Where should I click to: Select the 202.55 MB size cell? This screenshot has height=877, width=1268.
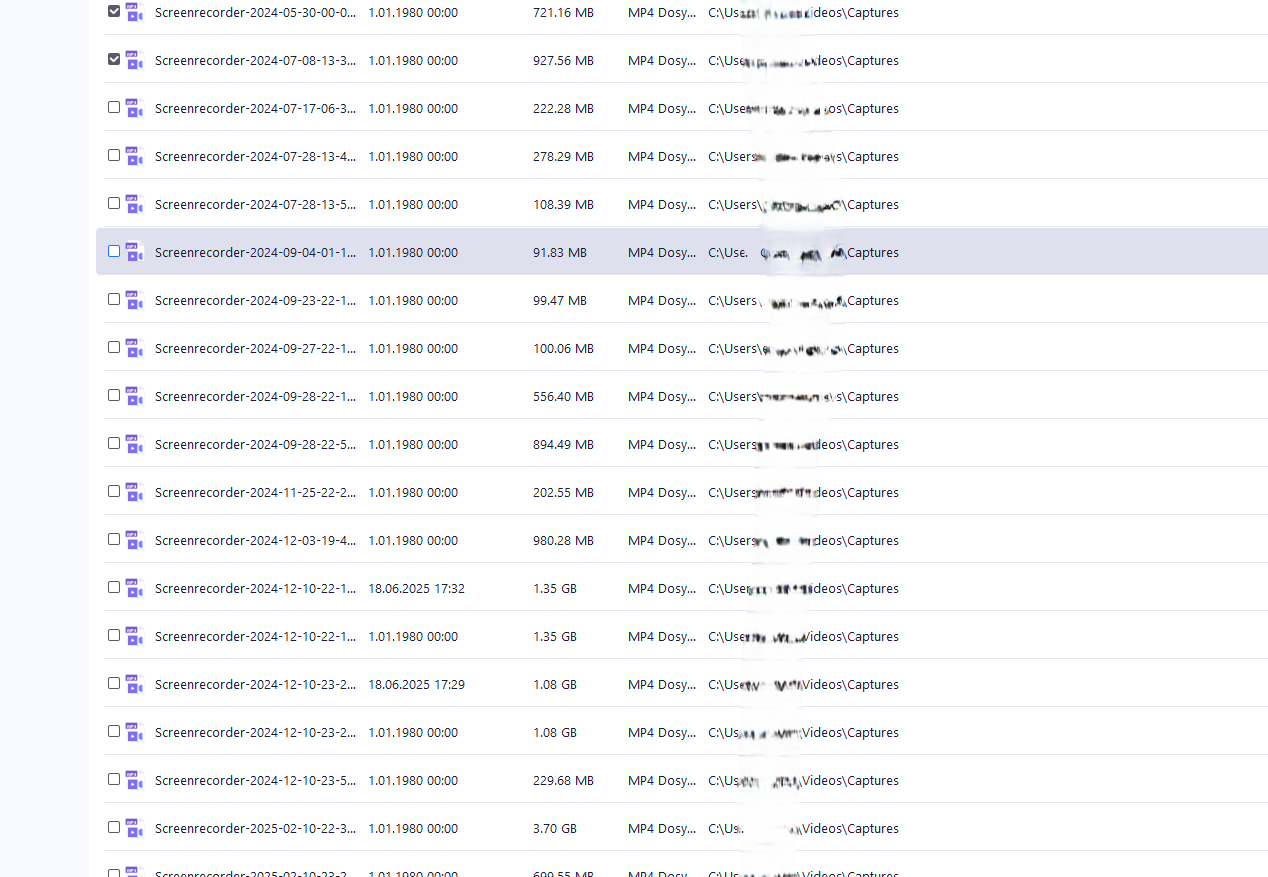coord(563,492)
